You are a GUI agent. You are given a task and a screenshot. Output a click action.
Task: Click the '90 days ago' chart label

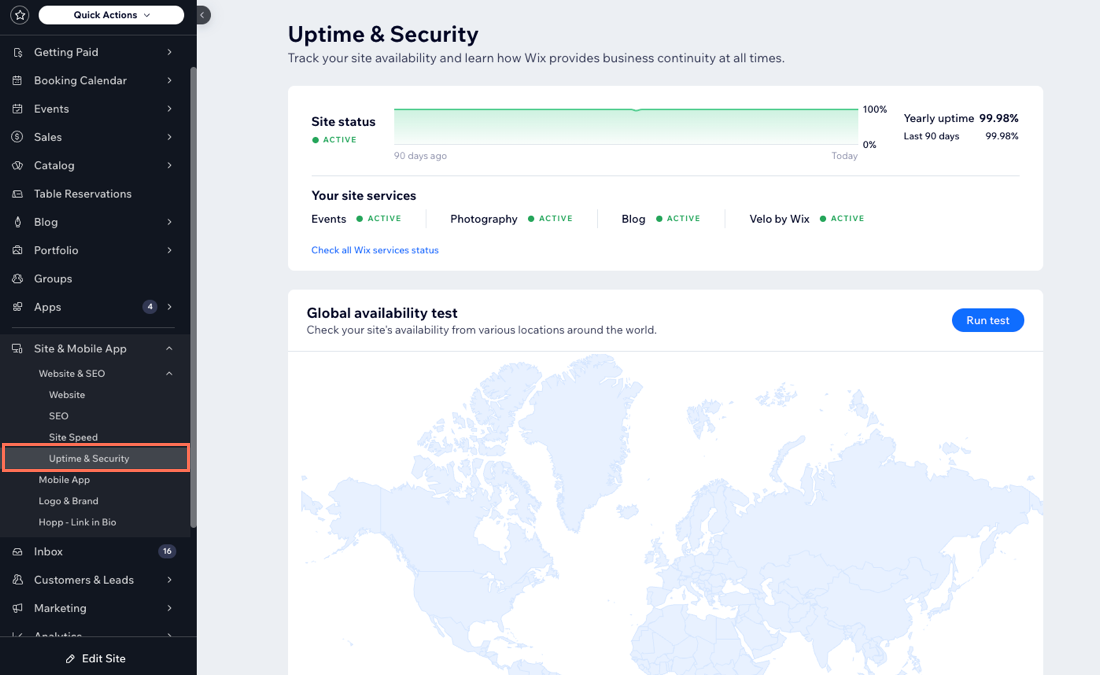pos(420,156)
